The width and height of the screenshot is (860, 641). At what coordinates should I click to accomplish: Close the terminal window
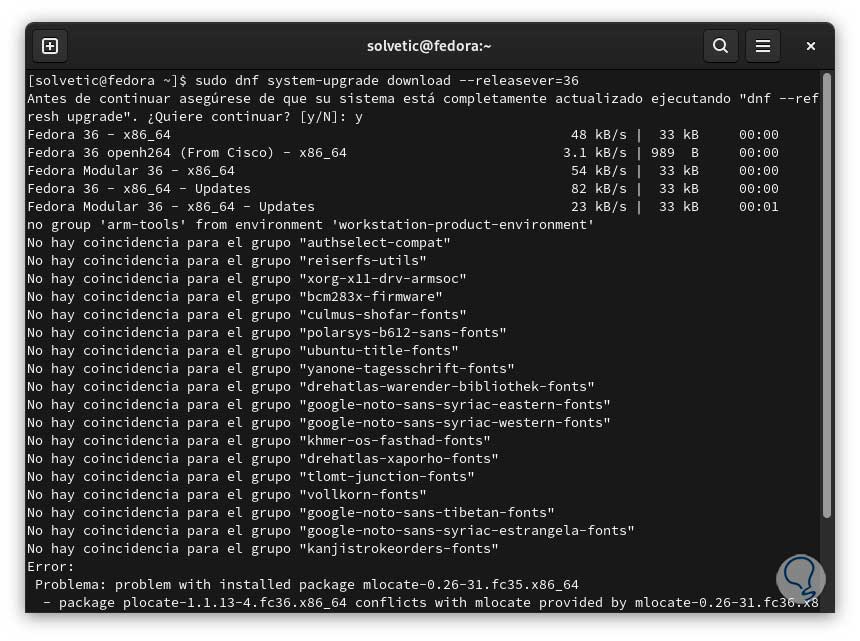pos(811,46)
